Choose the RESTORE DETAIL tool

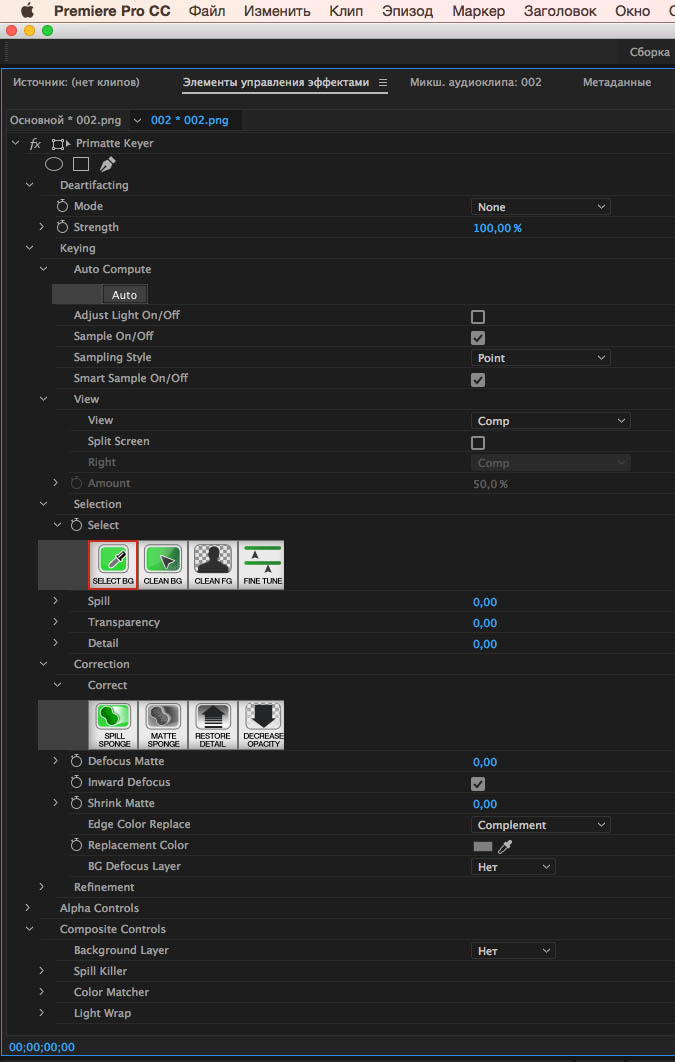[213, 725]
